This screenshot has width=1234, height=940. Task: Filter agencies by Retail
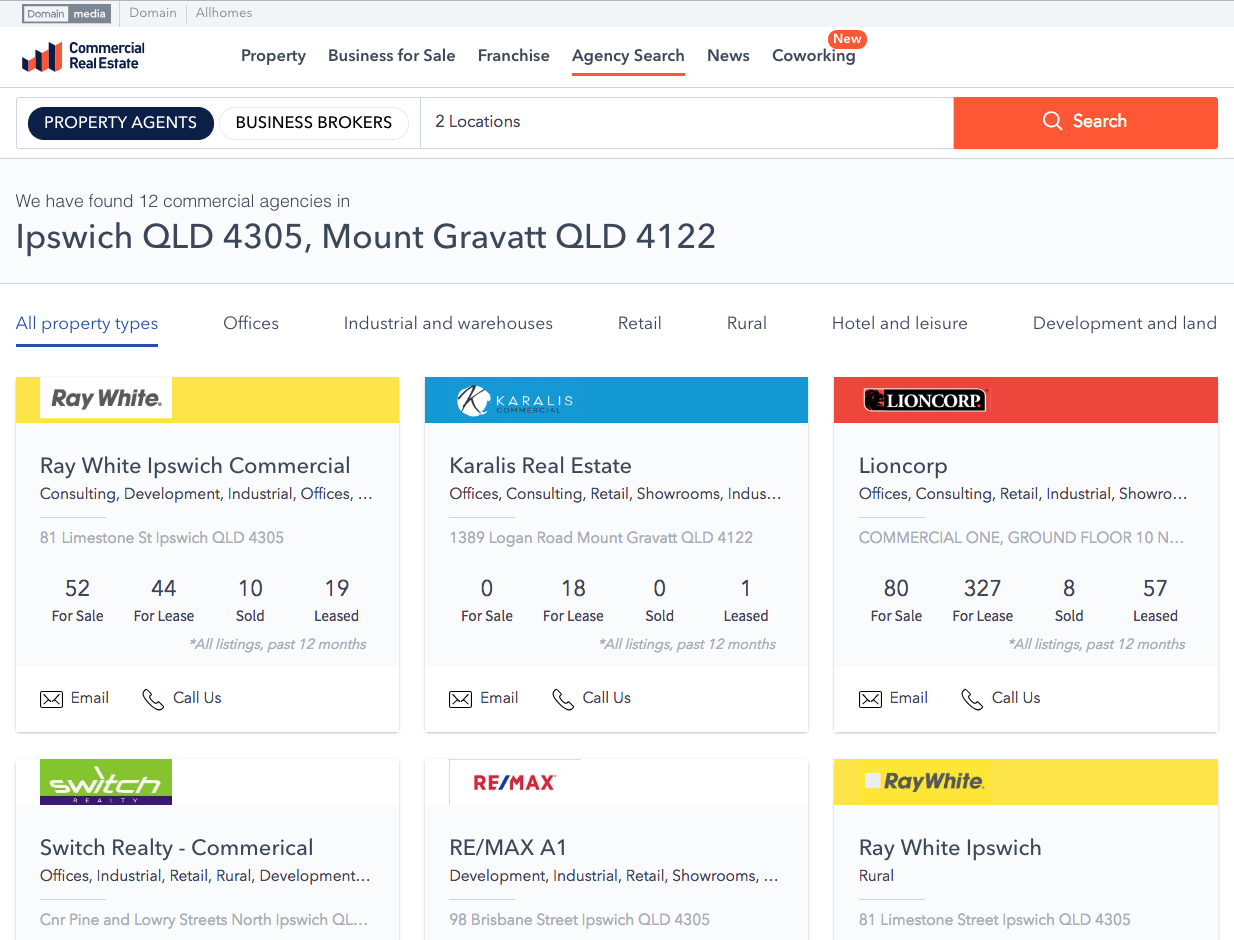pyautogui.click(x=640, y=323)
